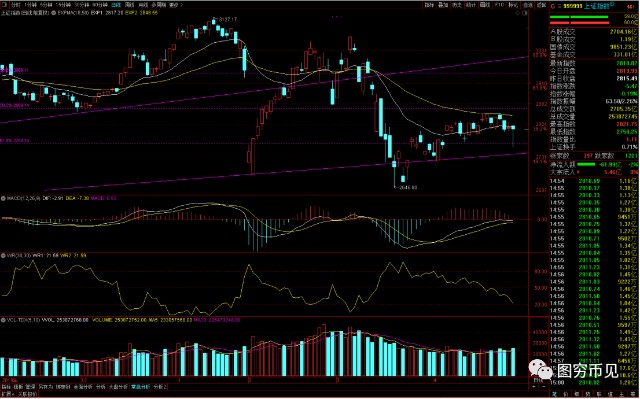Click the 净流入额 bar row

tap(593, 164)
